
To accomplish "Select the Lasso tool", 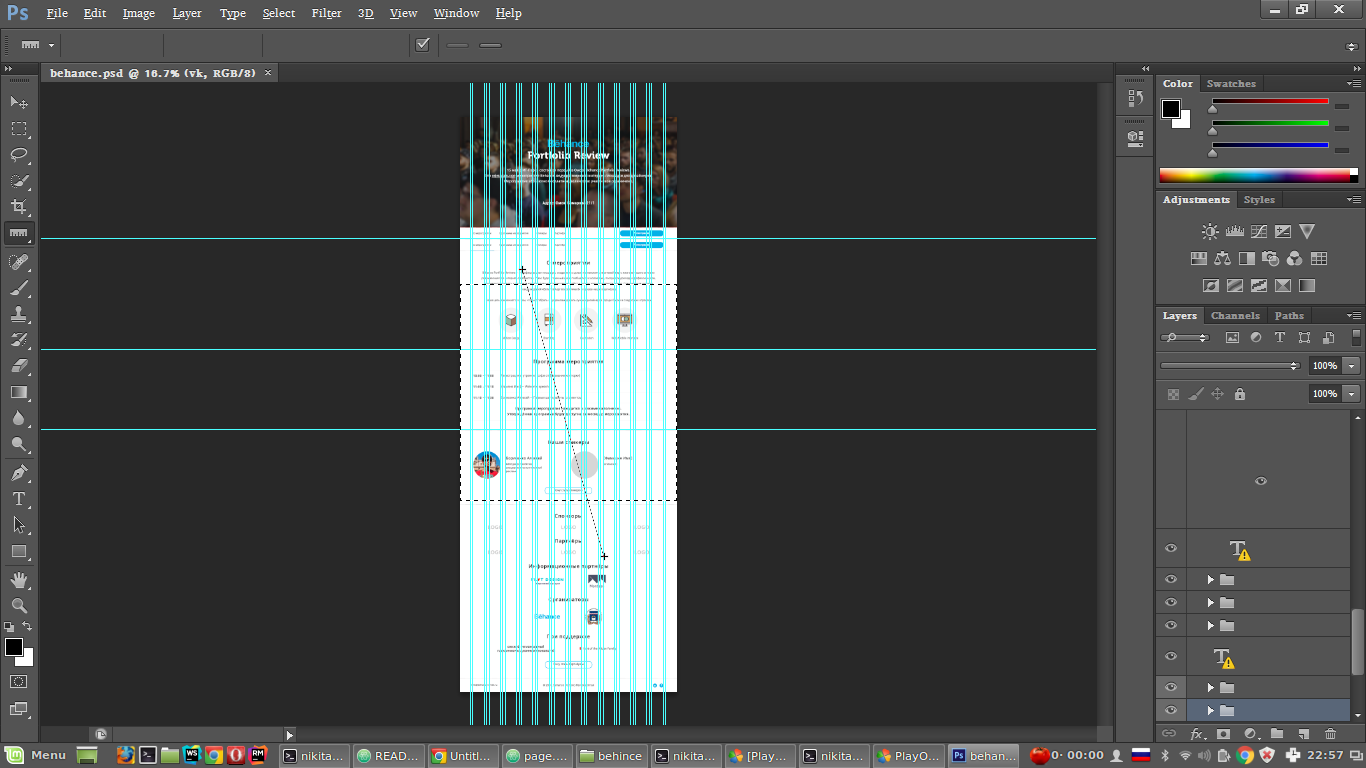I will pos(19,155).
